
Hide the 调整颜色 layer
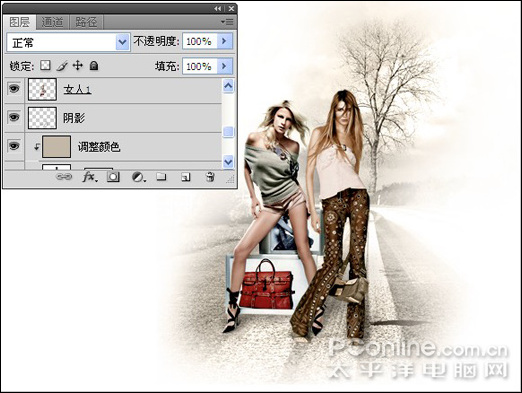tap(14, 146)
